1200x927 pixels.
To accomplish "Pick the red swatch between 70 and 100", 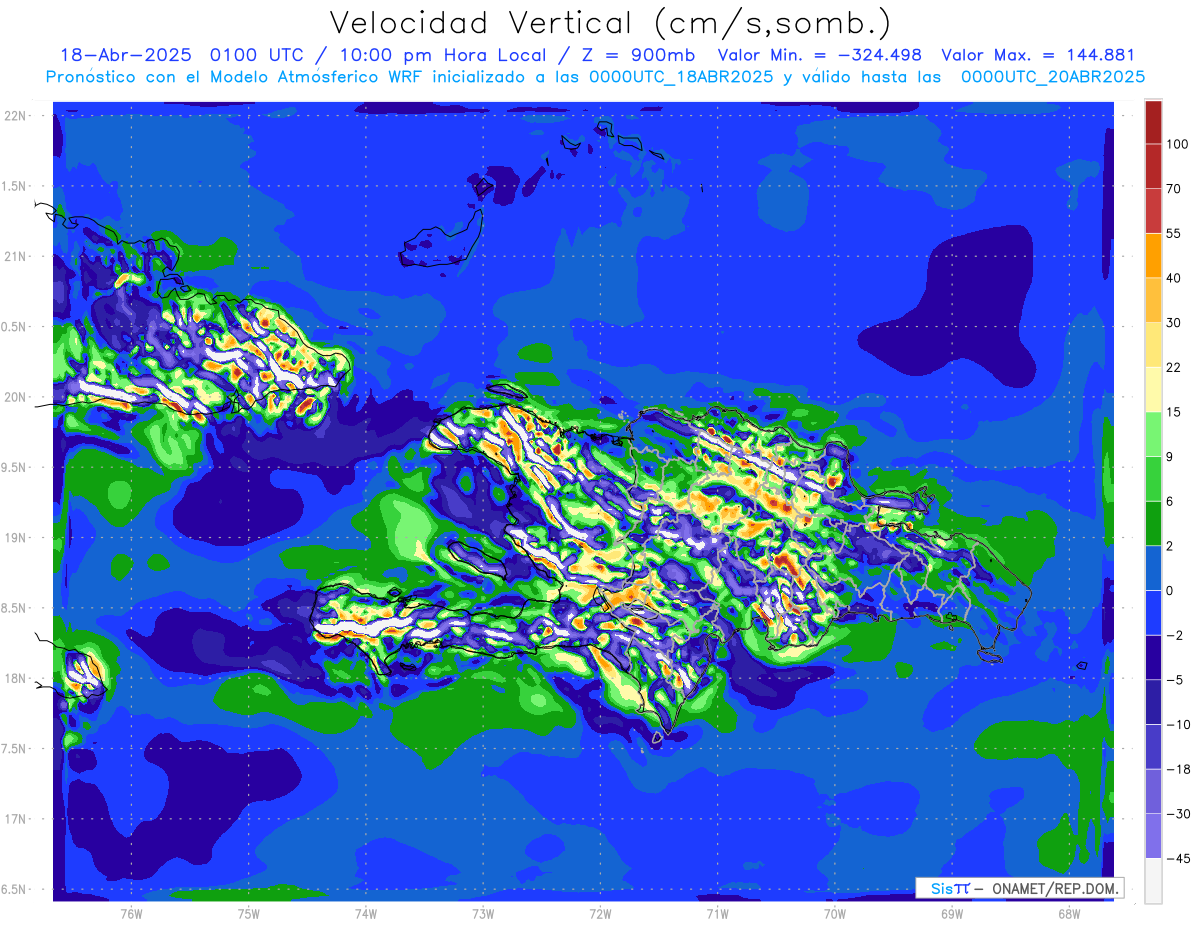I will tap(1153, 166).
